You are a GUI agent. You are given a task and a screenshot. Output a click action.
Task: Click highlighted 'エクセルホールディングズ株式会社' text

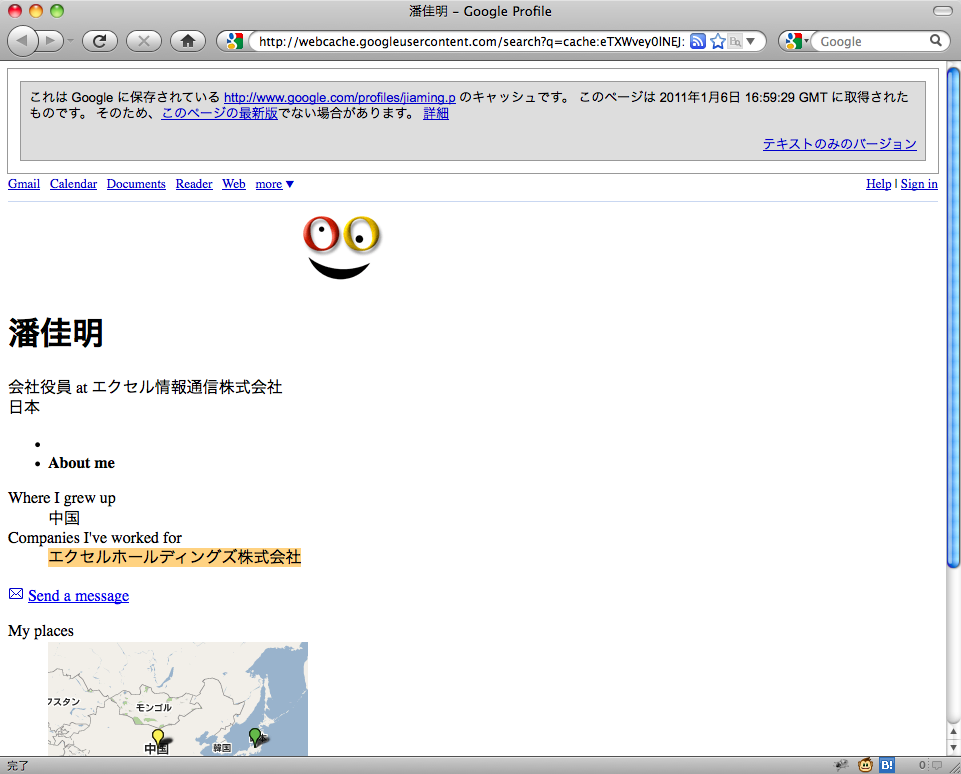pyautogui.click(x=175, y=557)
